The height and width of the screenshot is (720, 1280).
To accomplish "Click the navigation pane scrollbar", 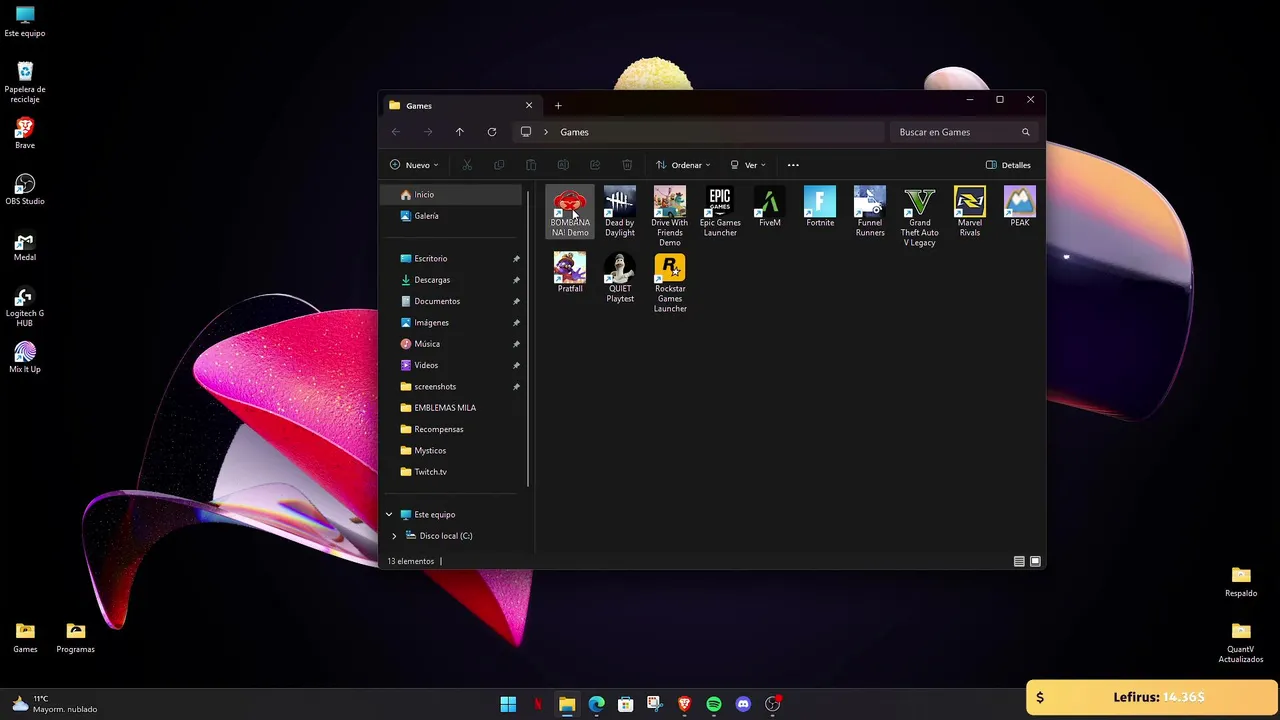I will coord(527,338).
